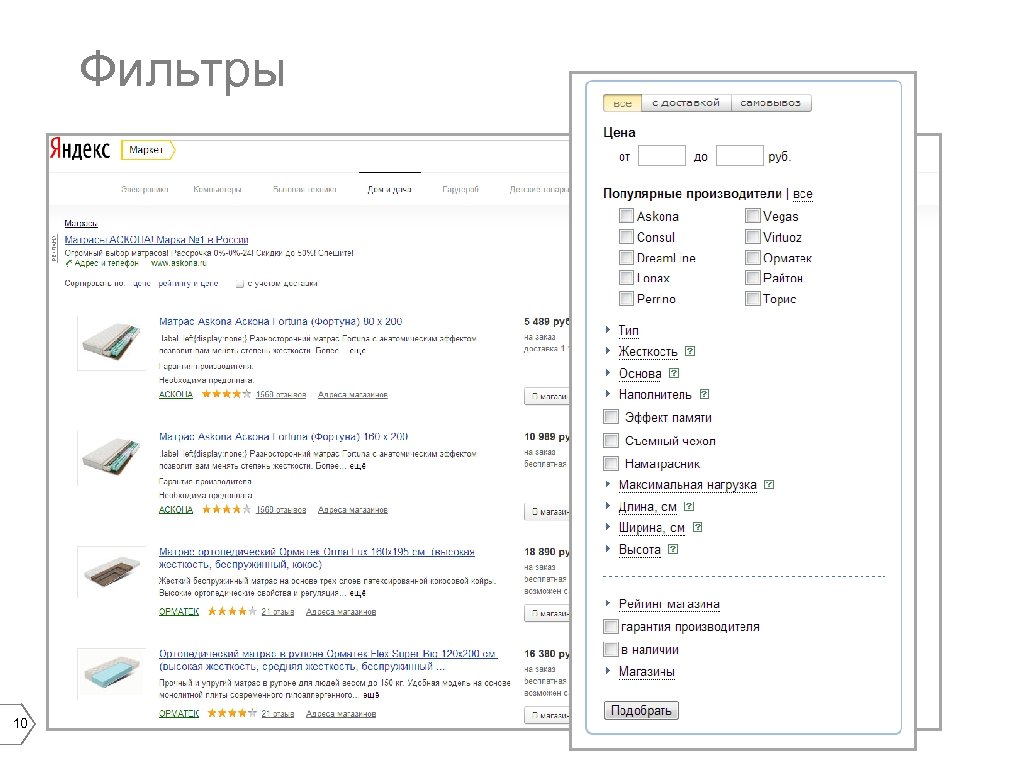The width and height of the screenshot is (1024, 768).
Task: Expand the Магазины filter
Action: pos(647,671)
